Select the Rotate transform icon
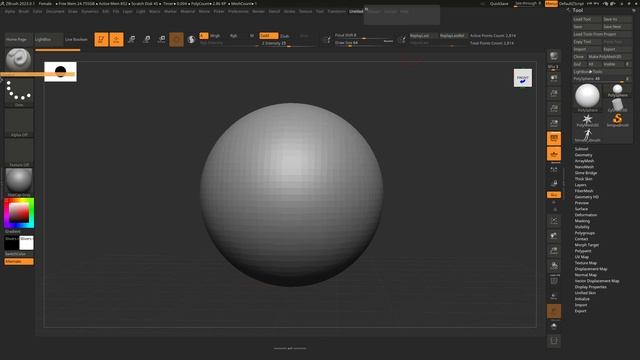The width and height of the screenshot is (640, 360). (x=162, y=39)
